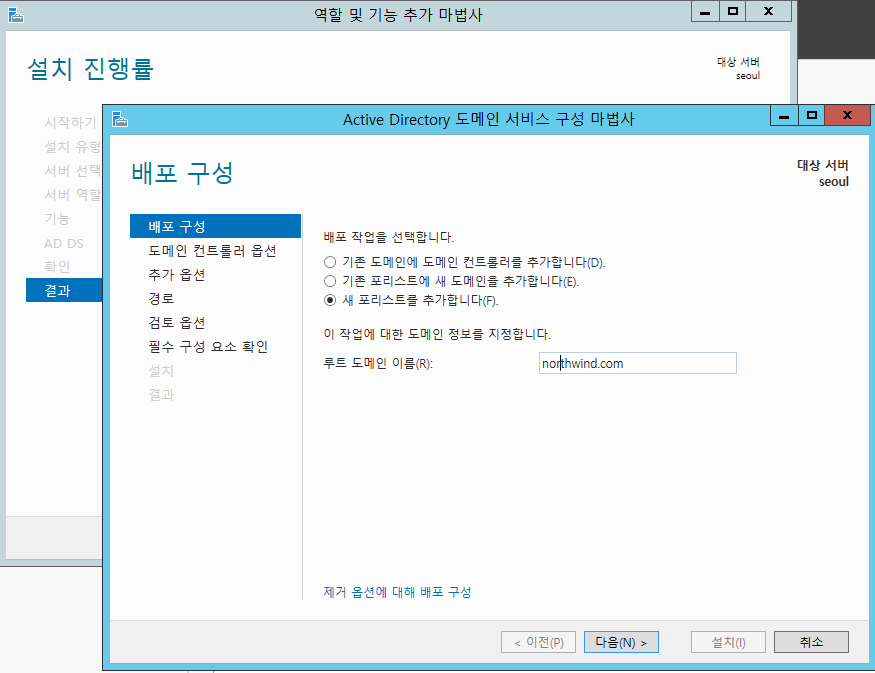Click 'seoul' target server text in AD DS wizard

(x=833, y=182)
